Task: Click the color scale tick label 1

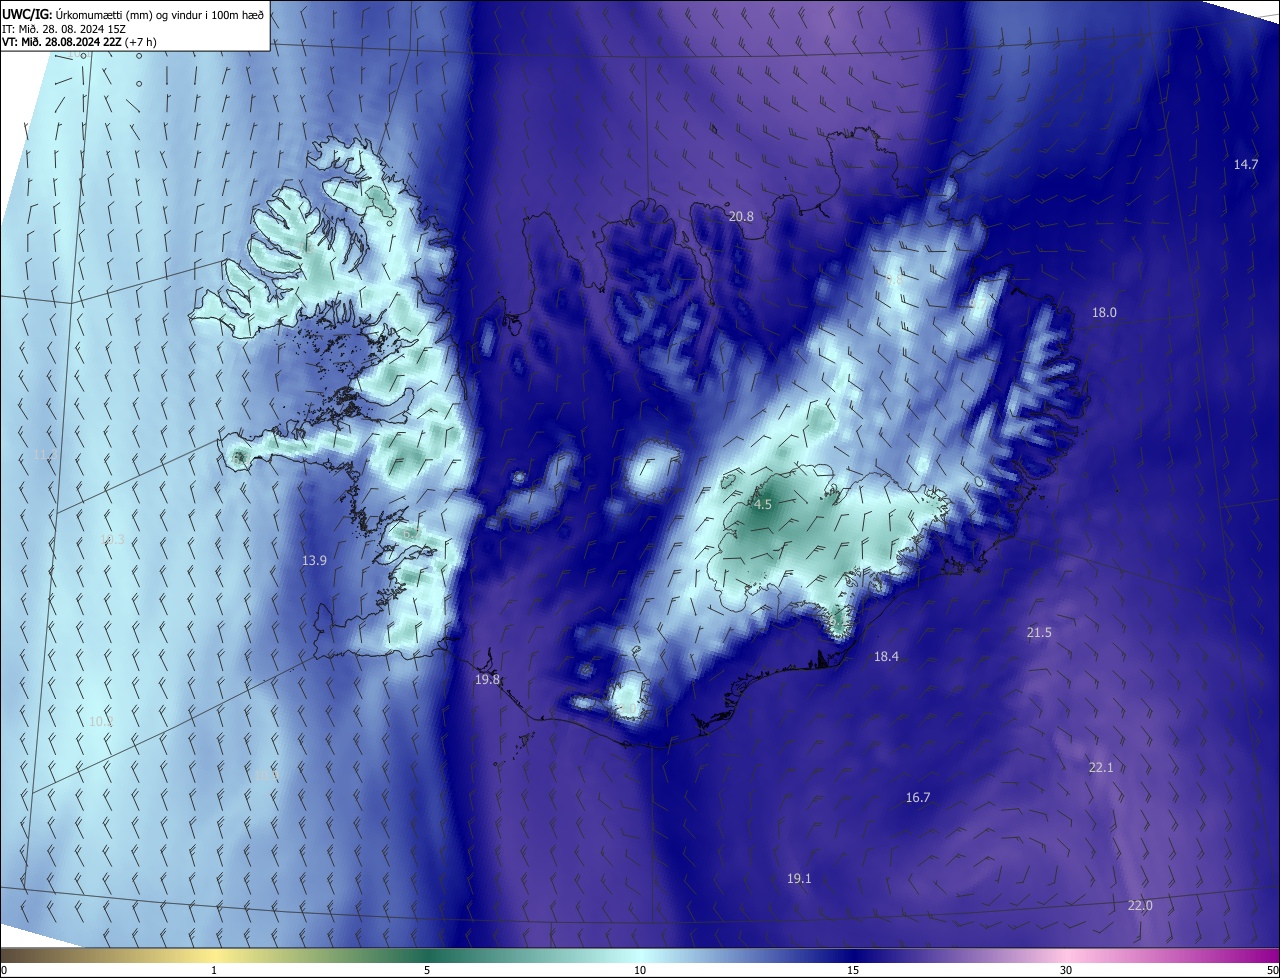Action: tap(214, 970)
